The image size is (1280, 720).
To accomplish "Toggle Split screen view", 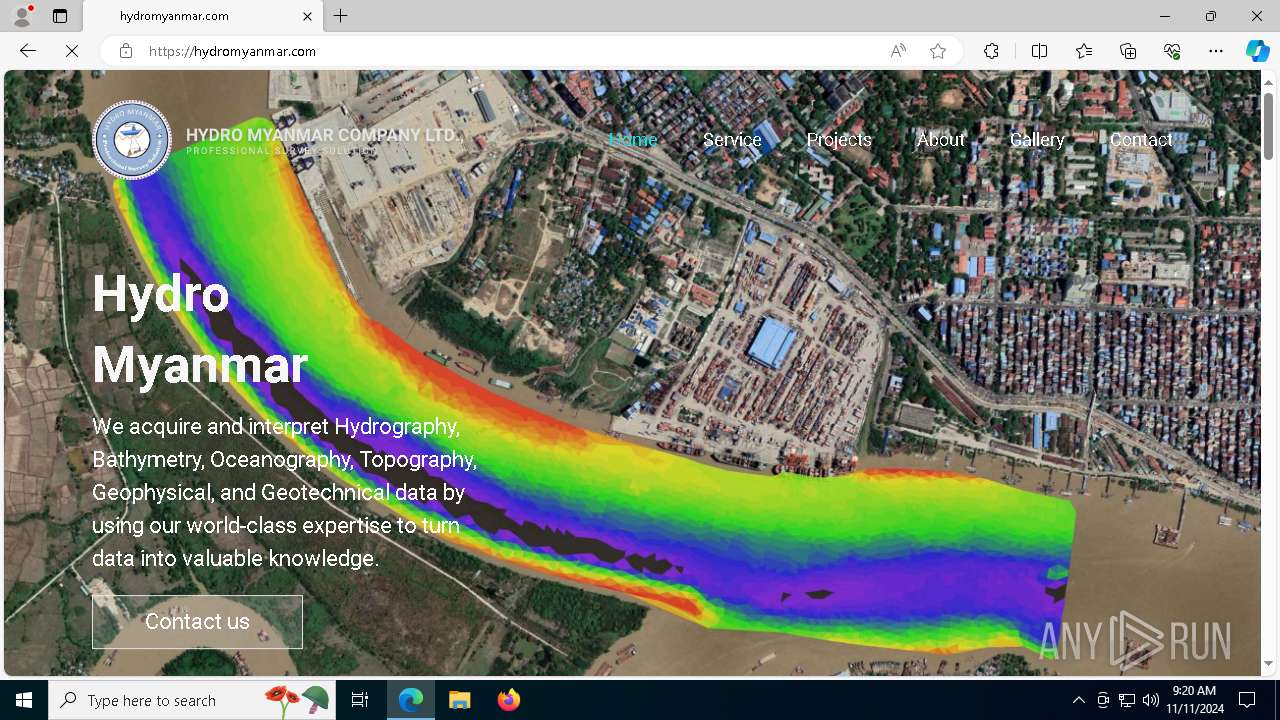I will [1039, 51].
